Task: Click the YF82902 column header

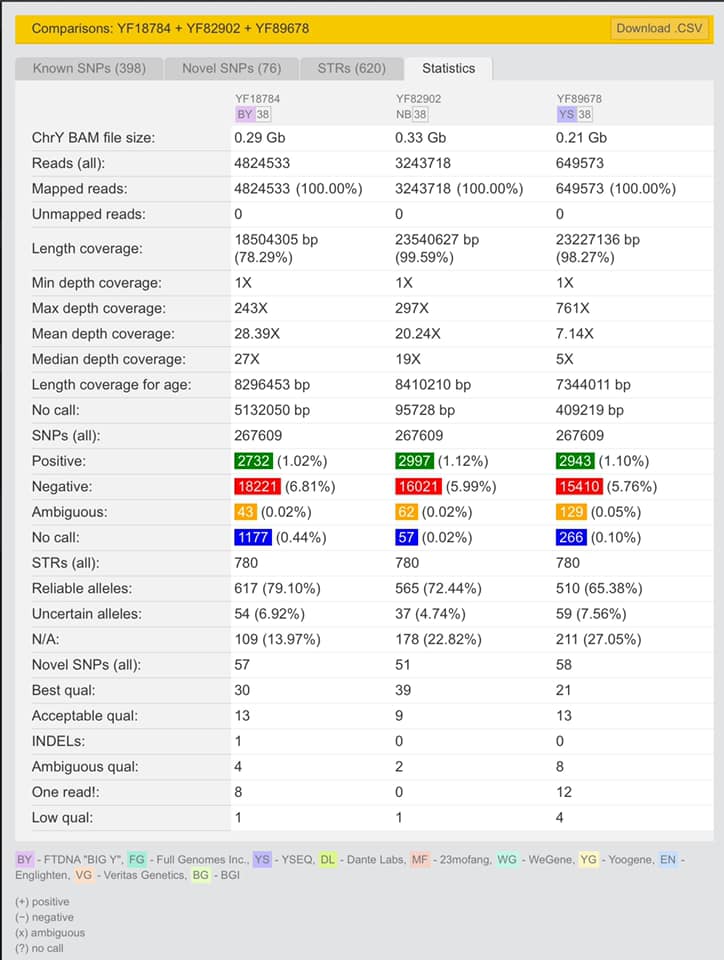Action: pyautogui.click(x=418, y=99)
